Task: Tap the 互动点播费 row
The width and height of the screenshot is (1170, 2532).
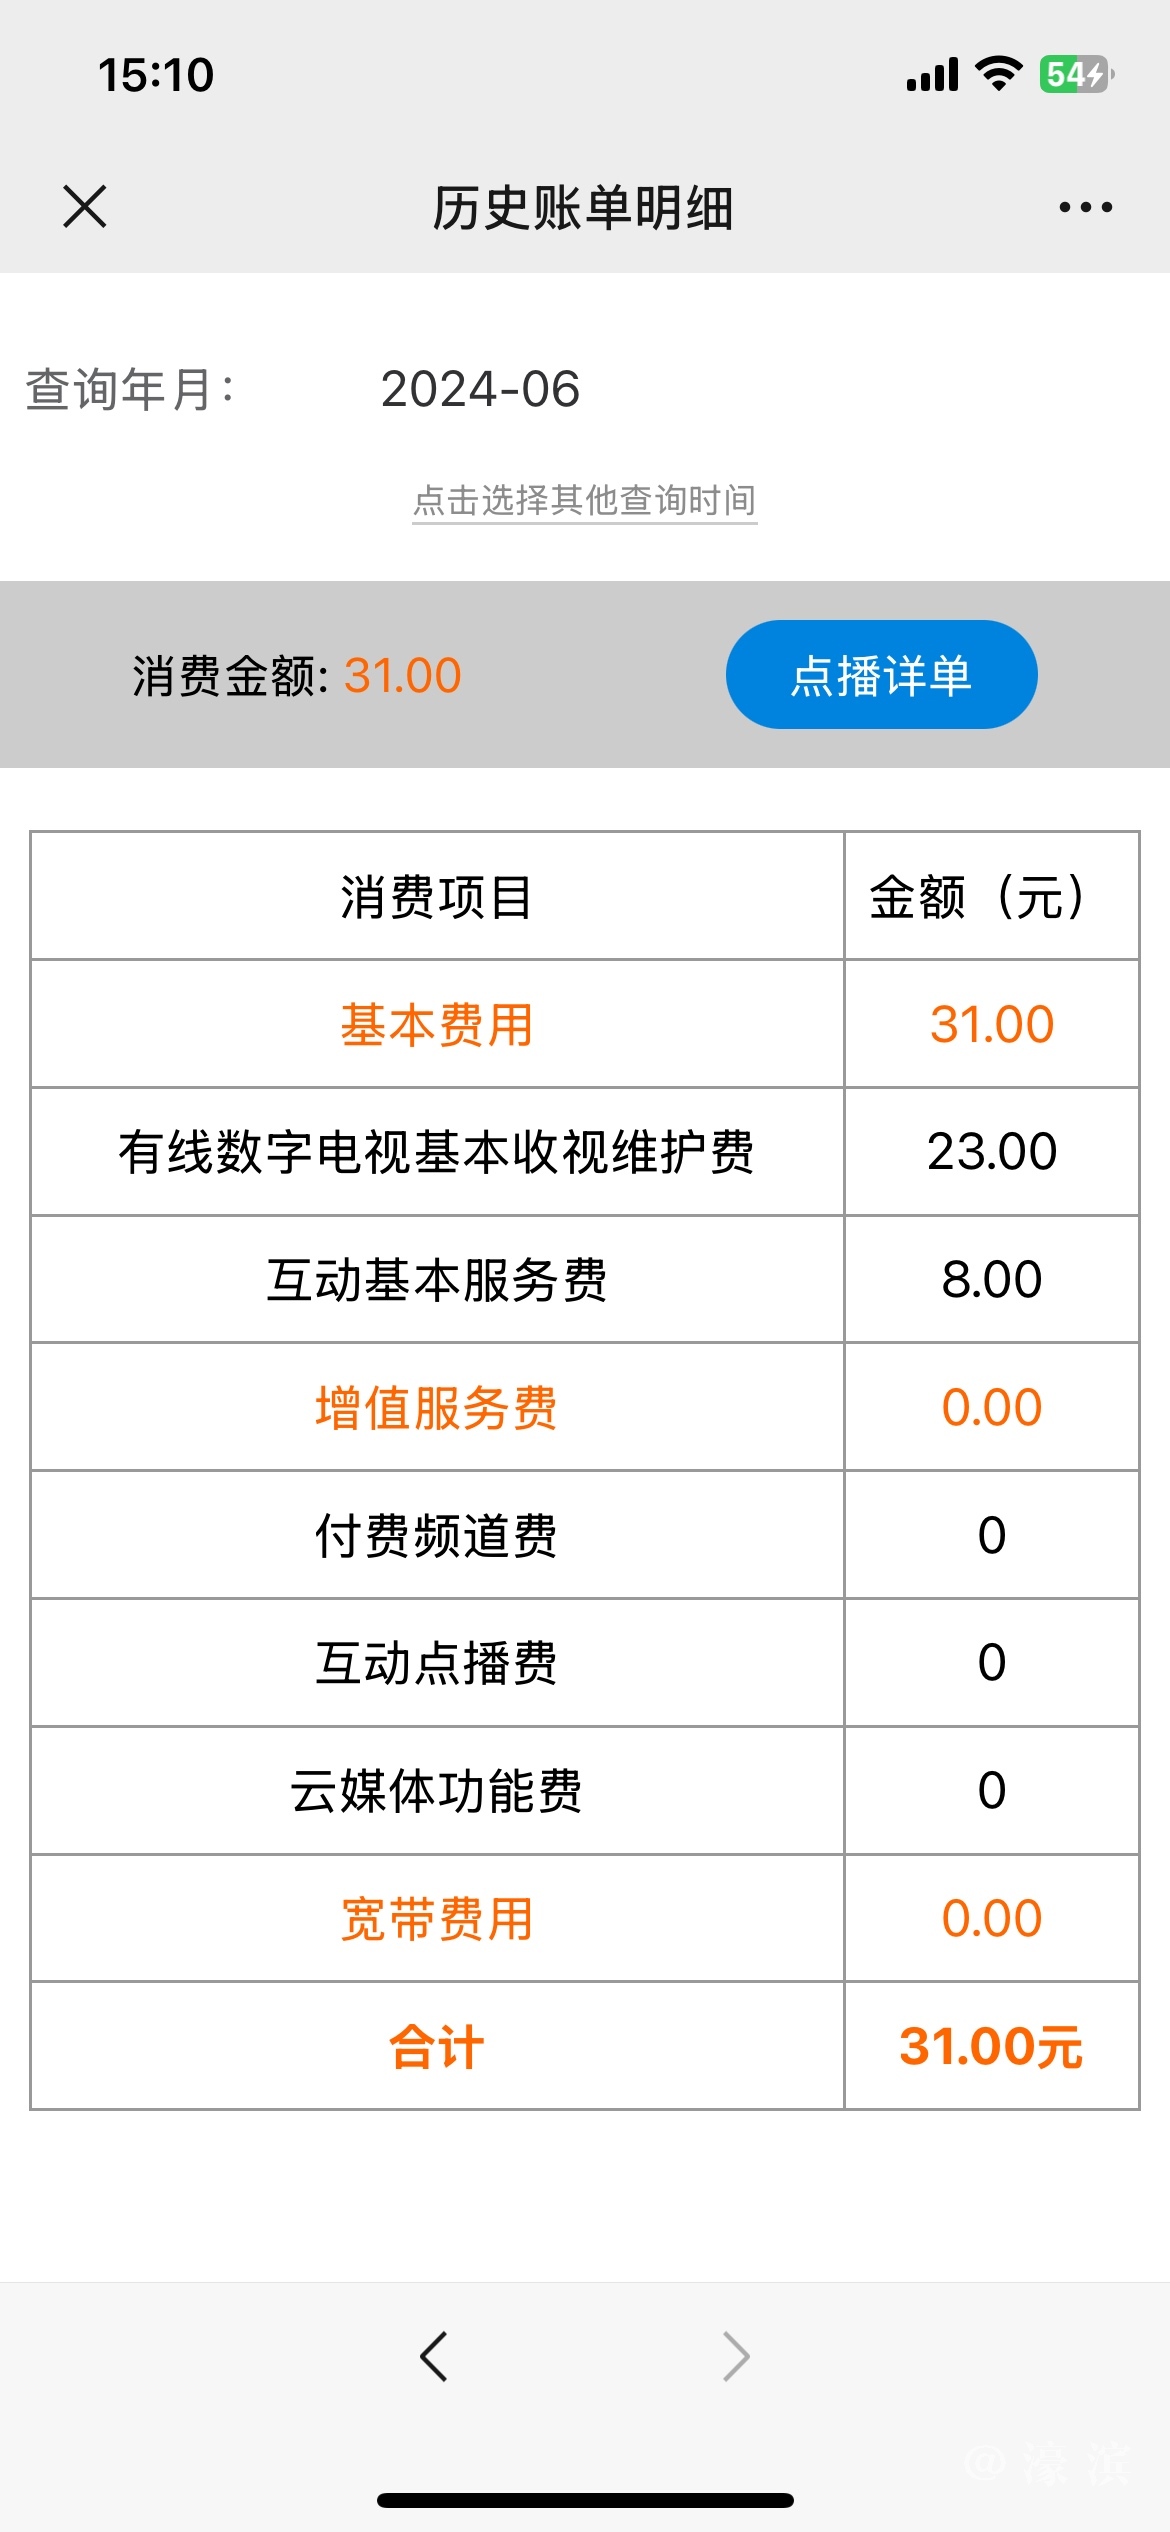Action: coord(437,1663)
